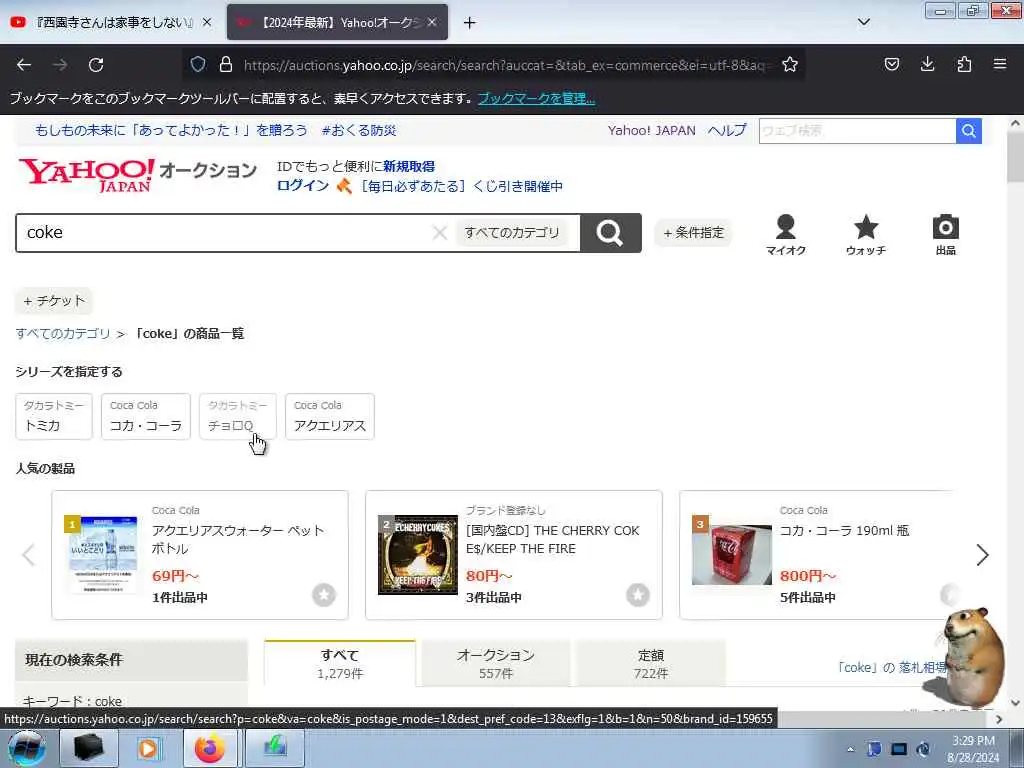The width and height of the screenshot is (1024, 768).
Task: Open the media player taskbar icon
Action: (x=148, y=748)
